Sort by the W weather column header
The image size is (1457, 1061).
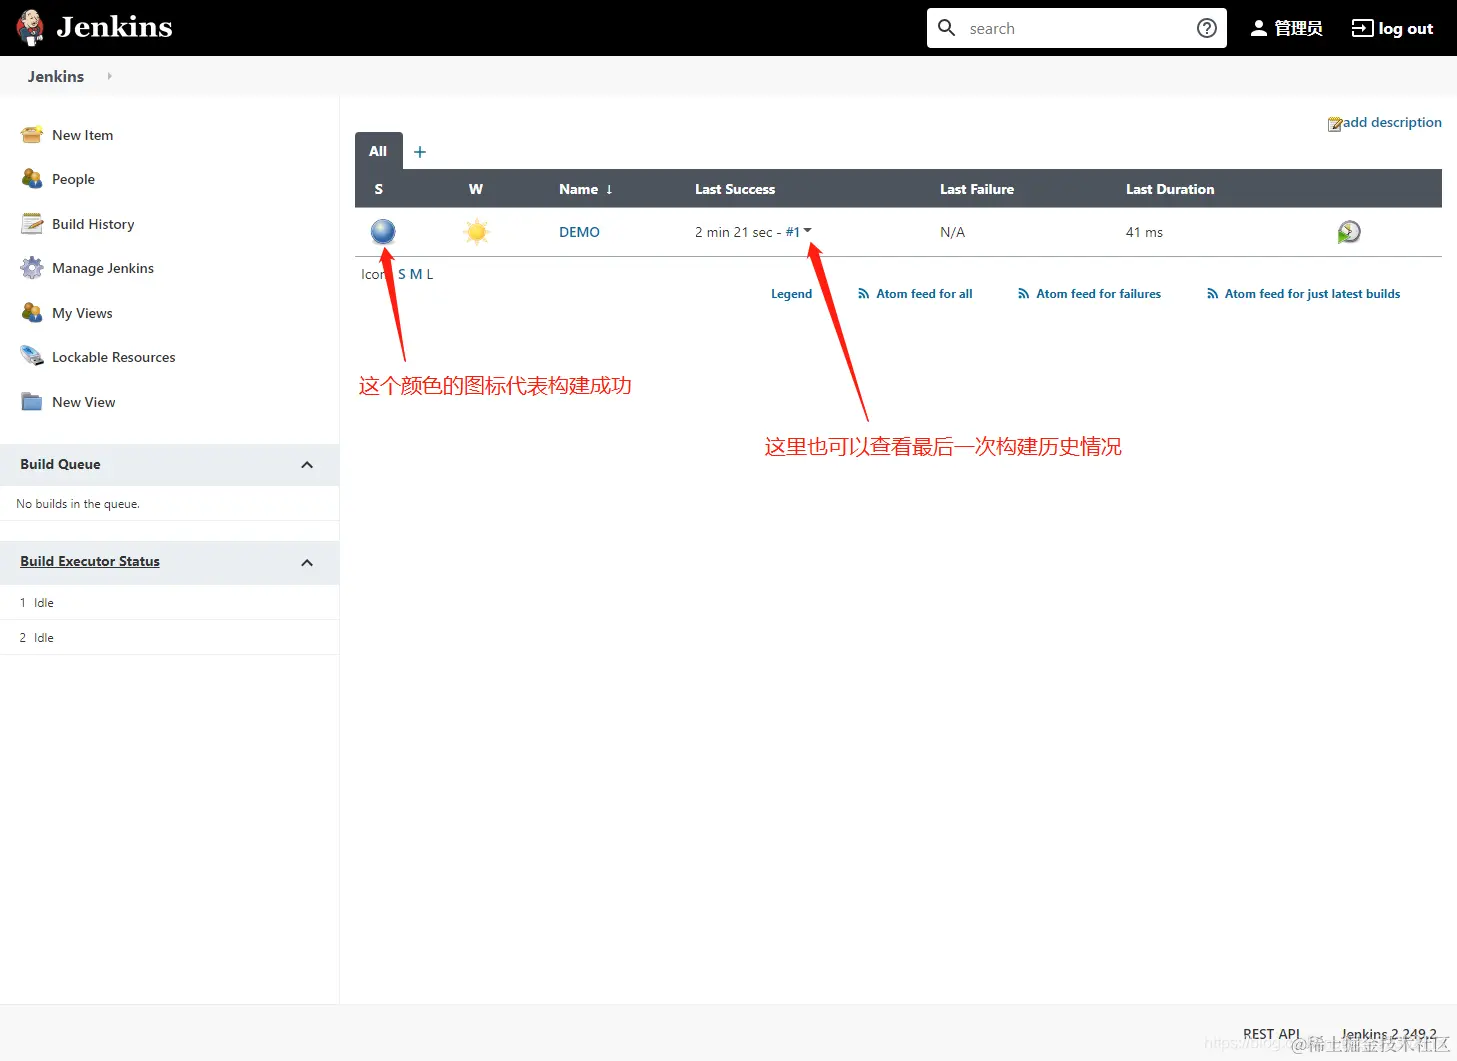point(476,189)
